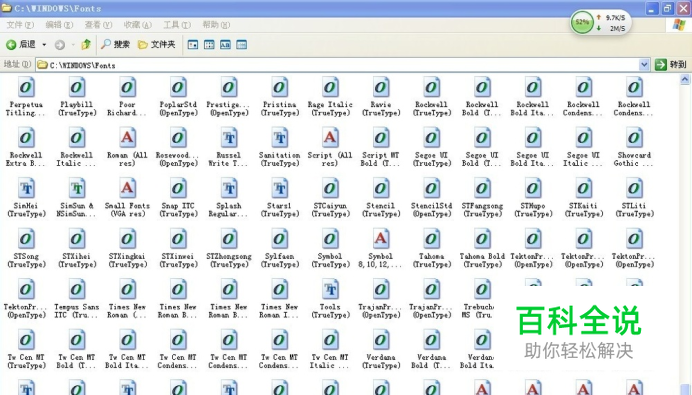Viewport: 692px width, 395px height.
Task: Click the Forward arrow toolbar icon
Action: [60, 45]
